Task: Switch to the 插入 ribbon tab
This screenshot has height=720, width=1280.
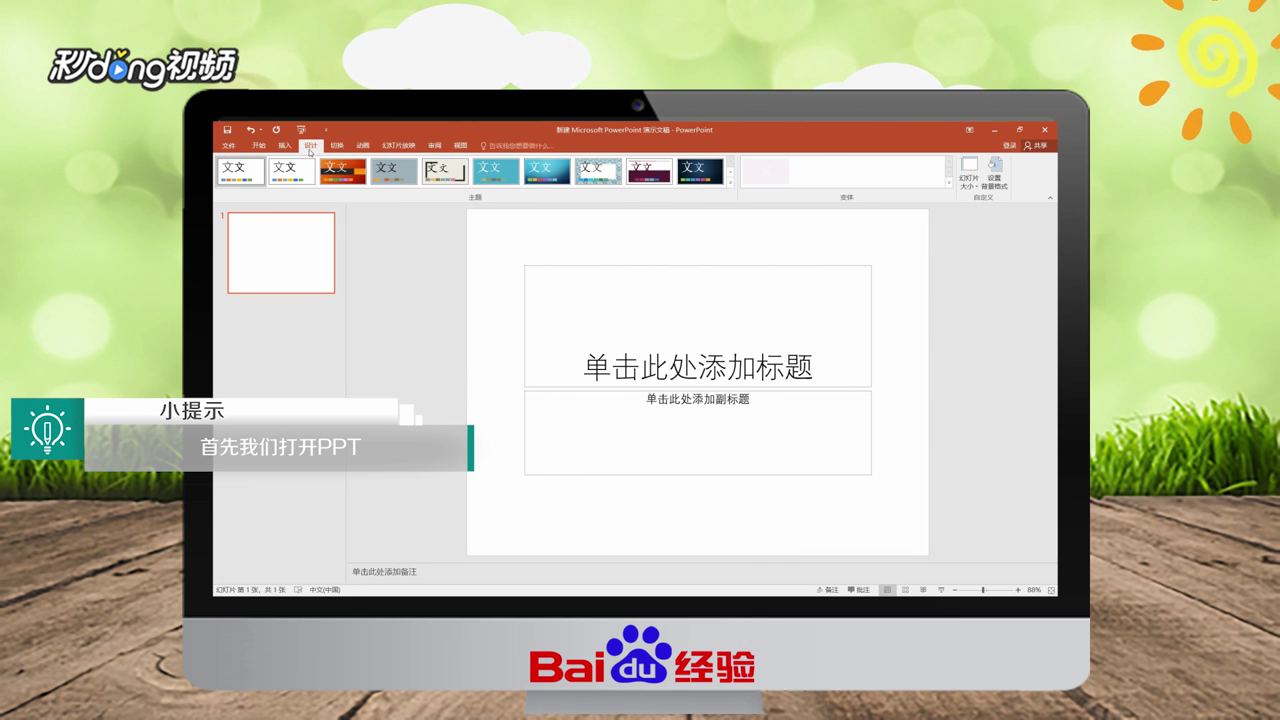Action: (285, 146)
